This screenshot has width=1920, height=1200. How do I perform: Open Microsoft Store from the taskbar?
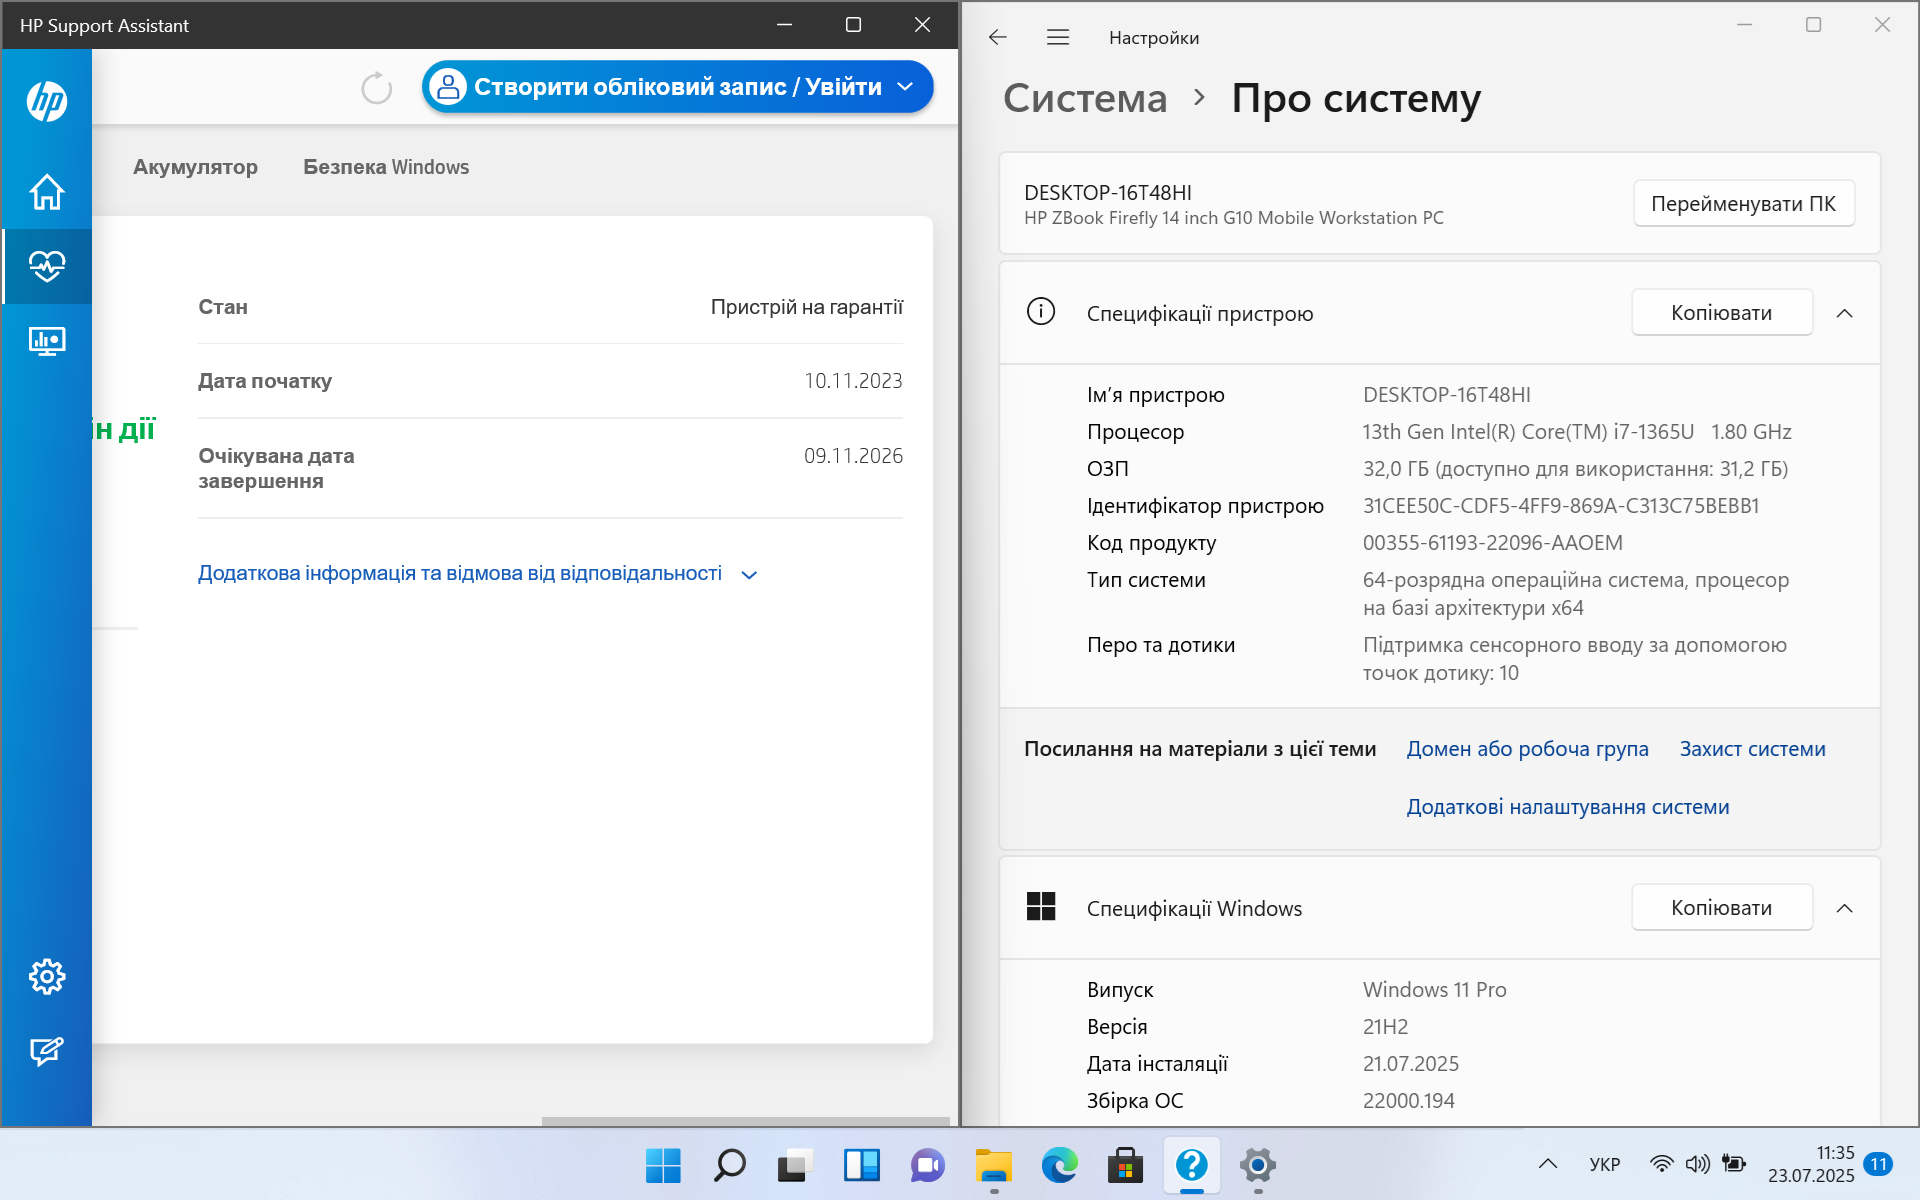1125,1165
